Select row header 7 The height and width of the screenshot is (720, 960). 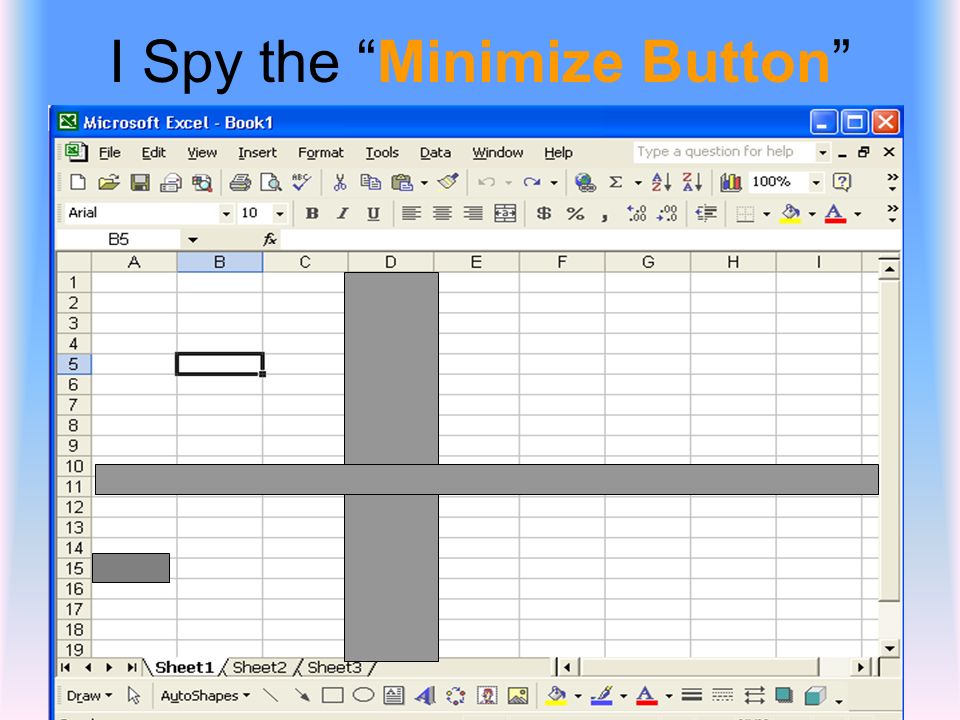point(73,405)
